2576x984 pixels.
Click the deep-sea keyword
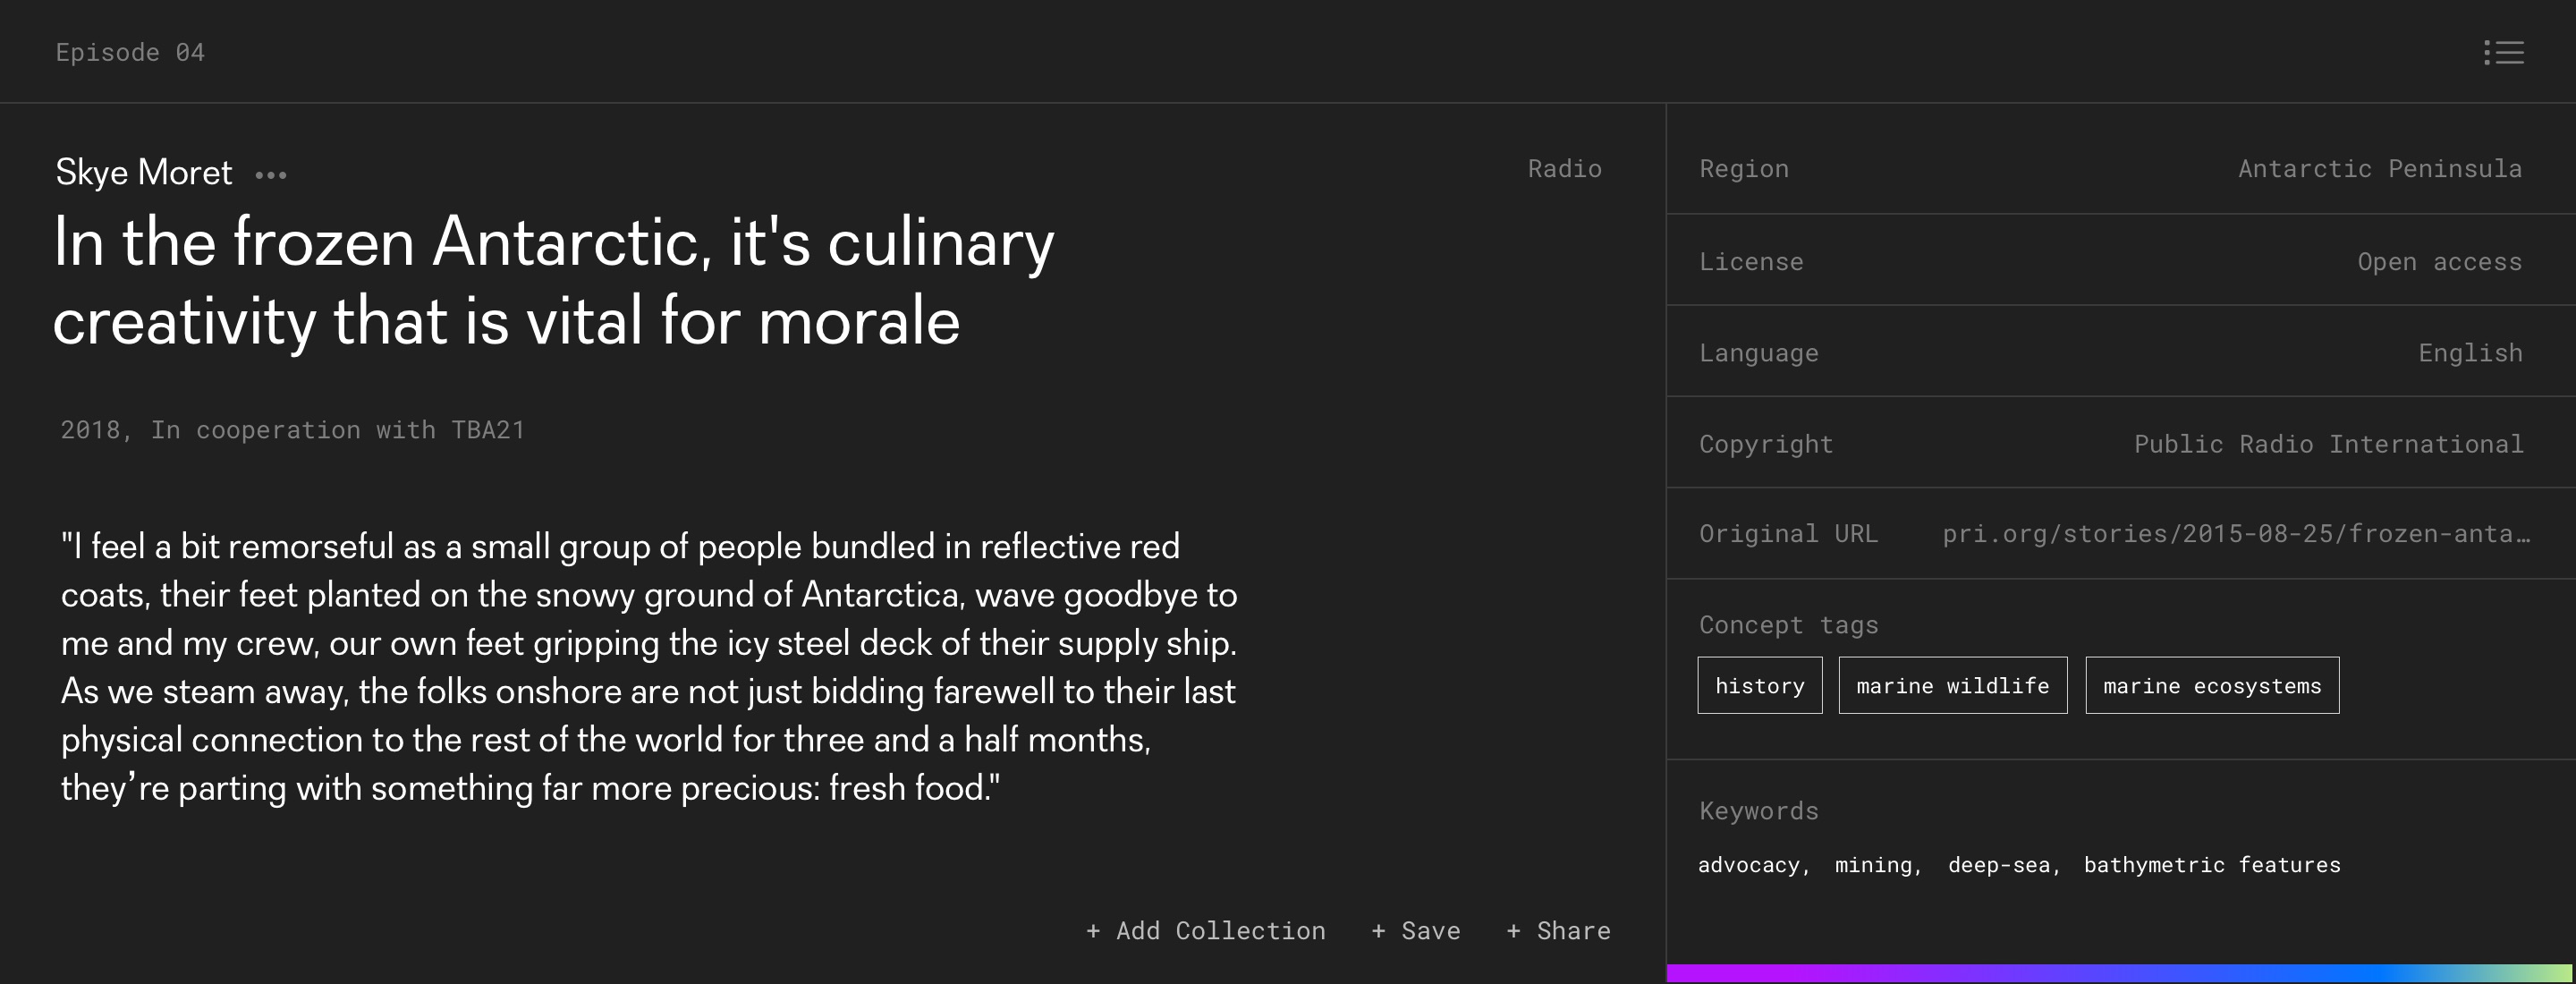[1999, 865]
